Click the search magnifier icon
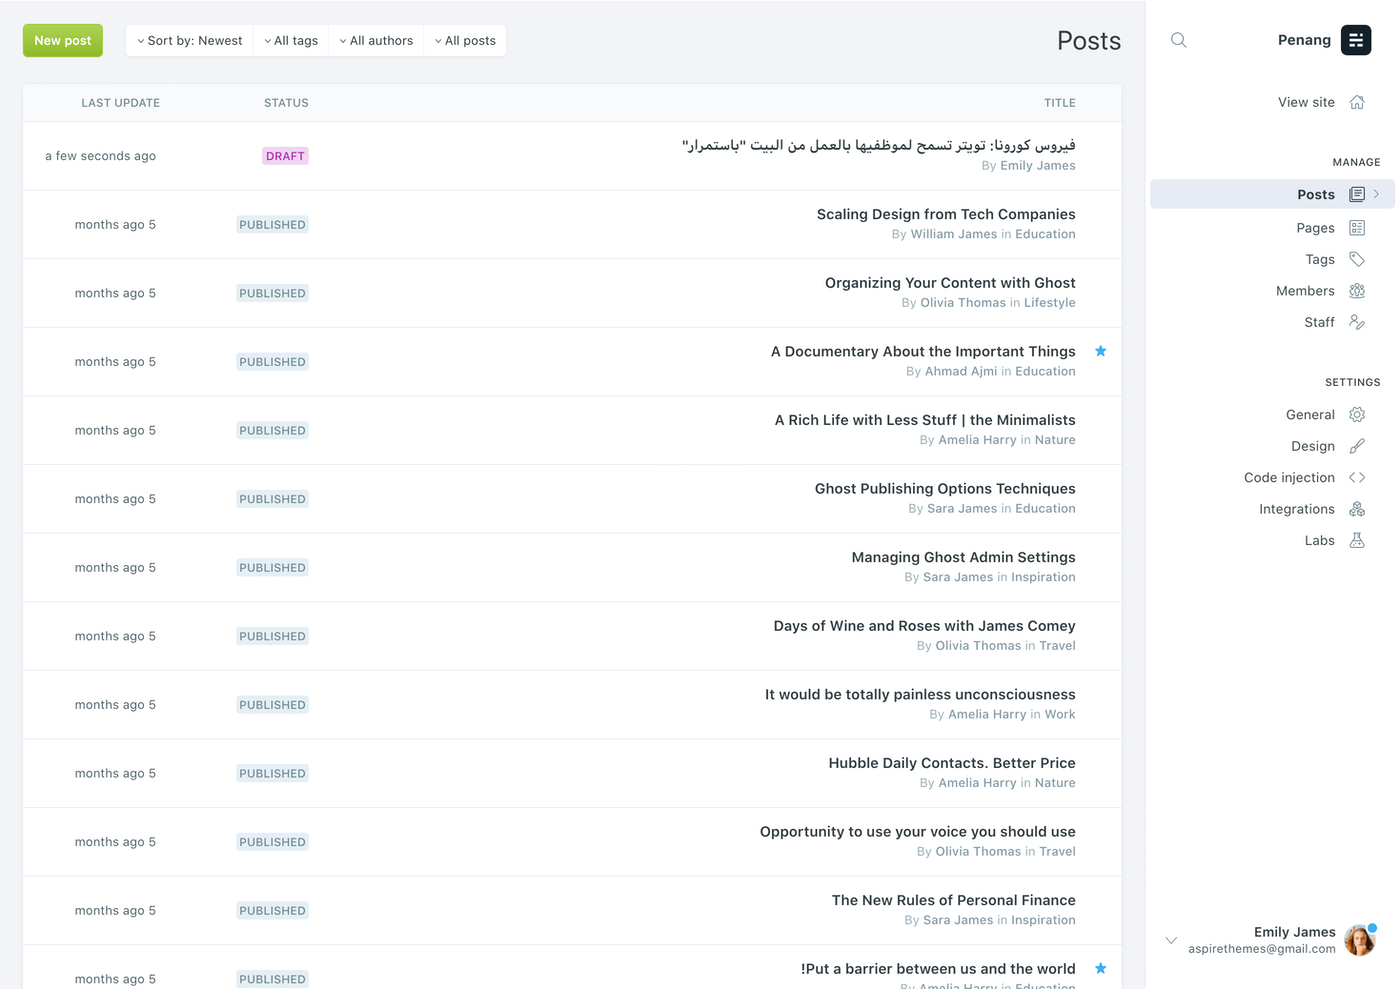Screen dimensions: 1400x989 coord(1179,40)
